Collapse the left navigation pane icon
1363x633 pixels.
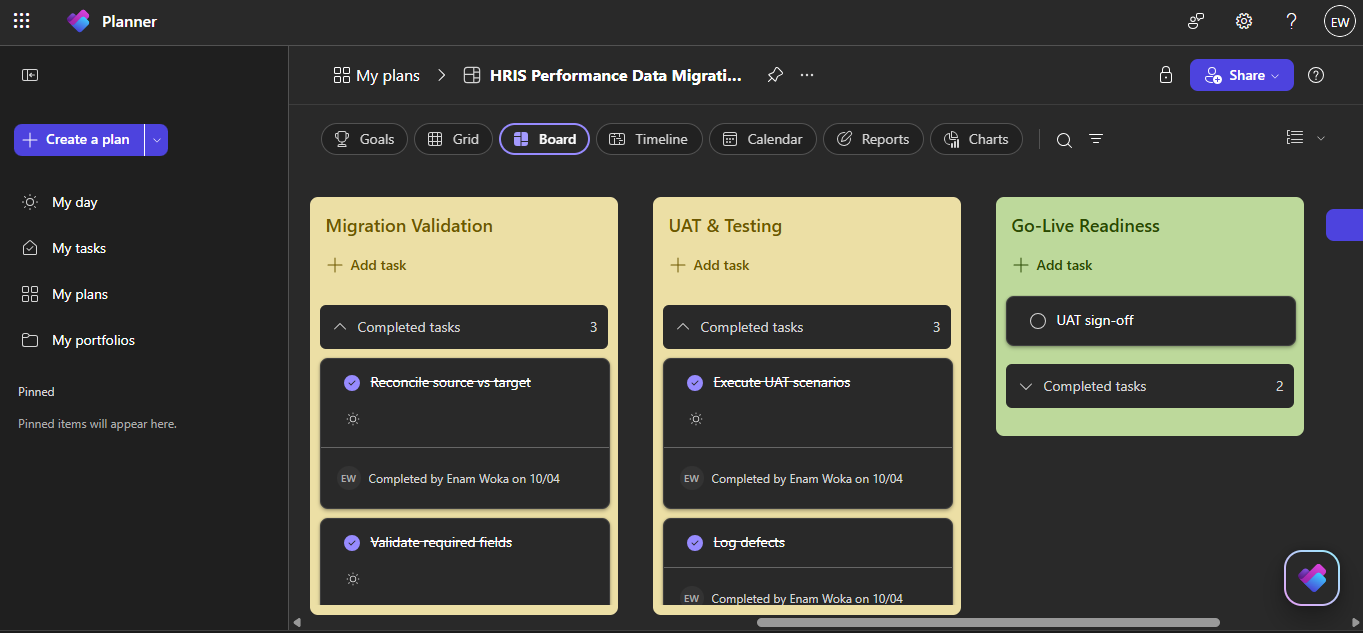coord(30,75)
